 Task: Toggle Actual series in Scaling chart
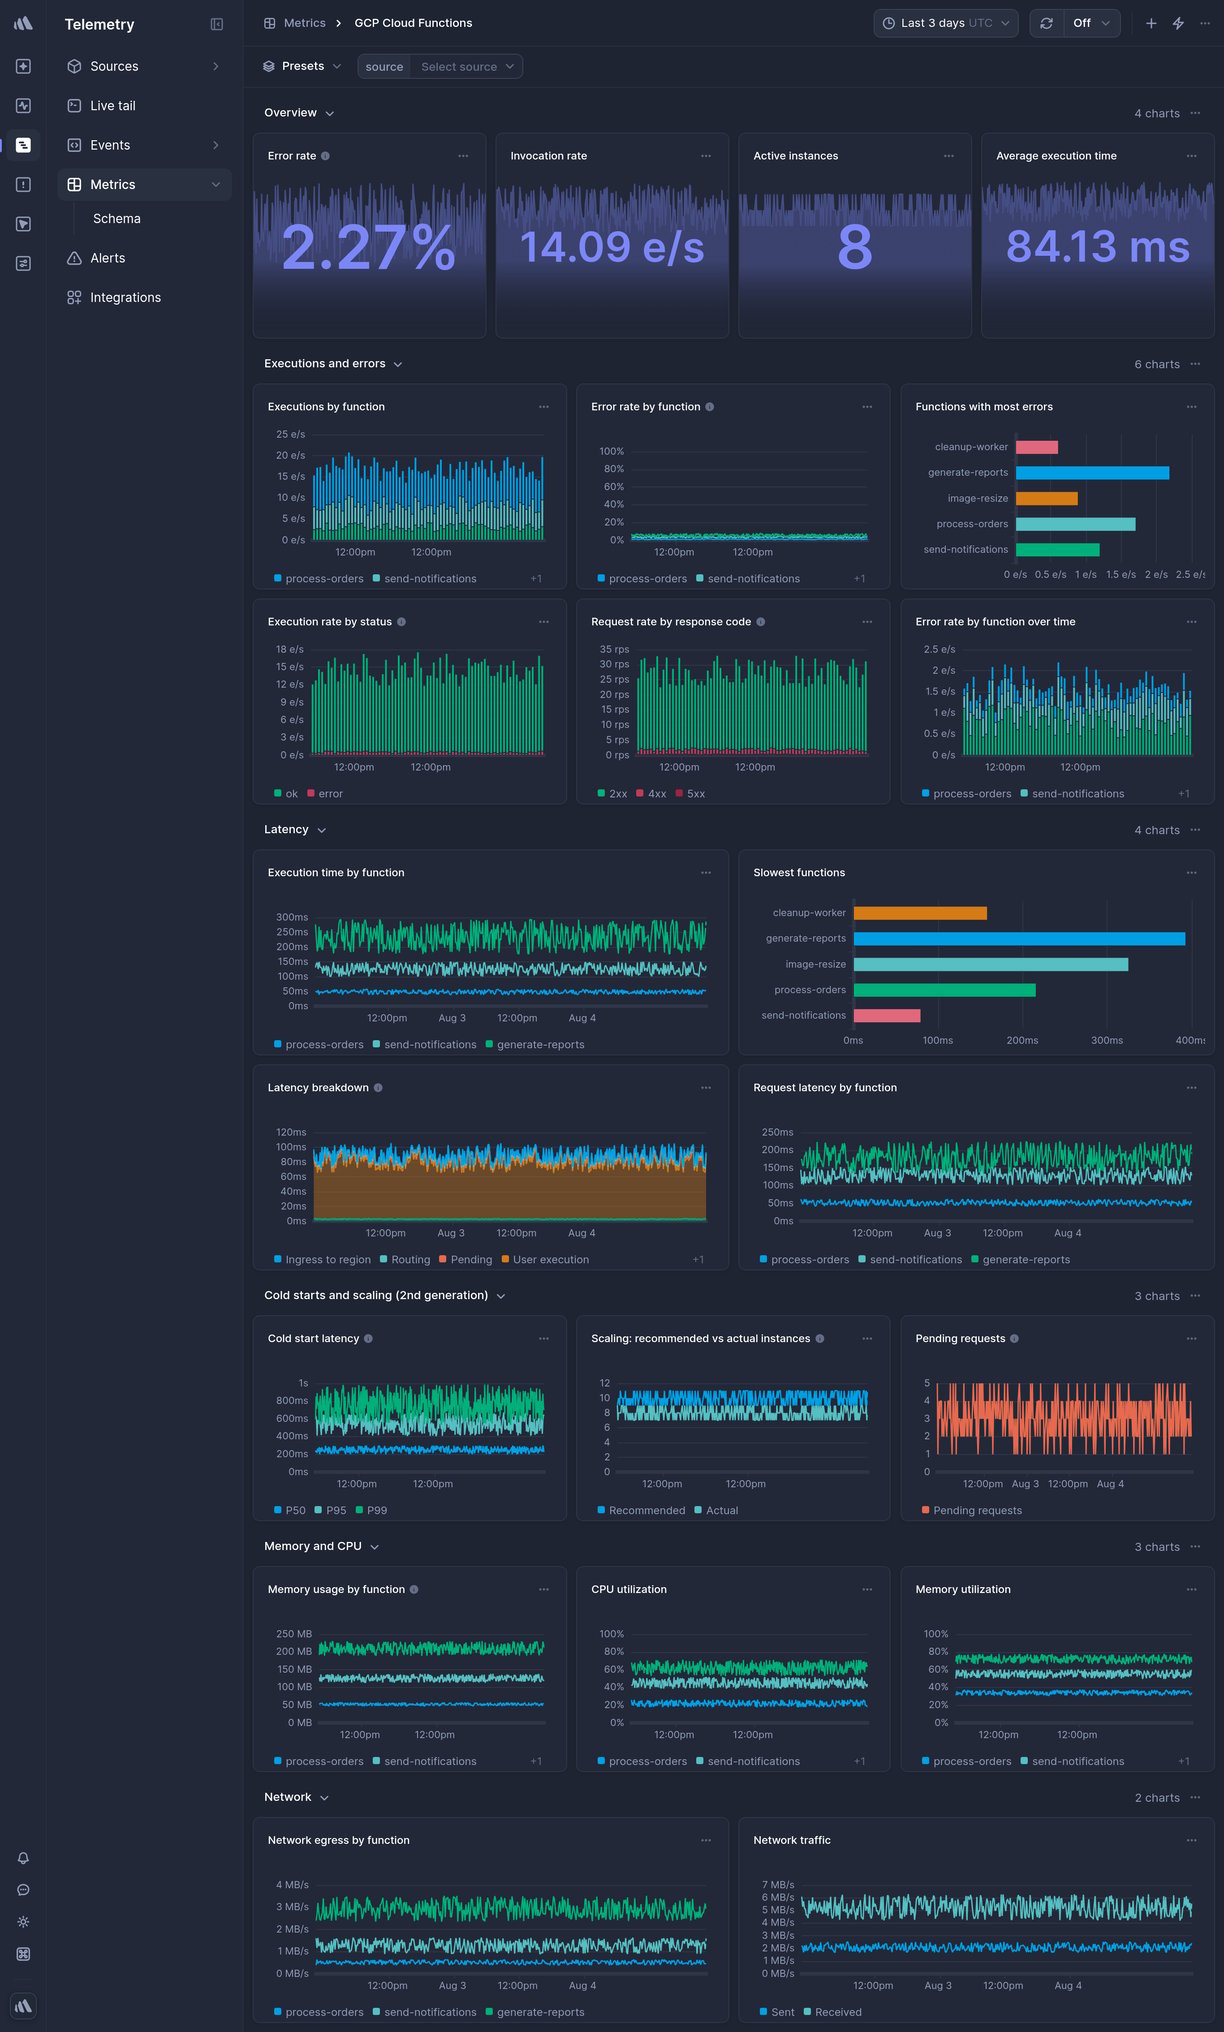[716, 1511]
